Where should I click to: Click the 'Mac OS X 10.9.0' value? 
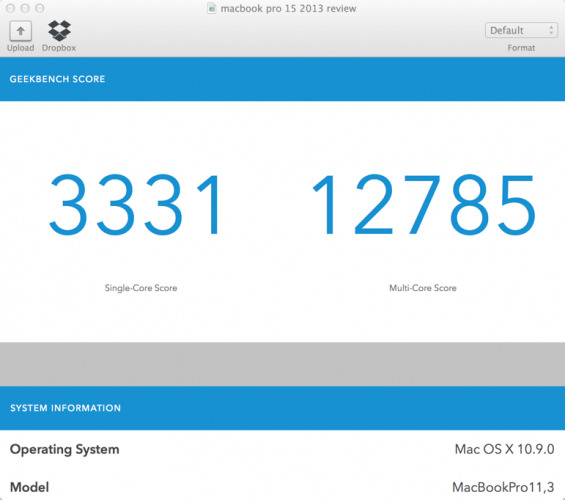click(x=504, y=449)
